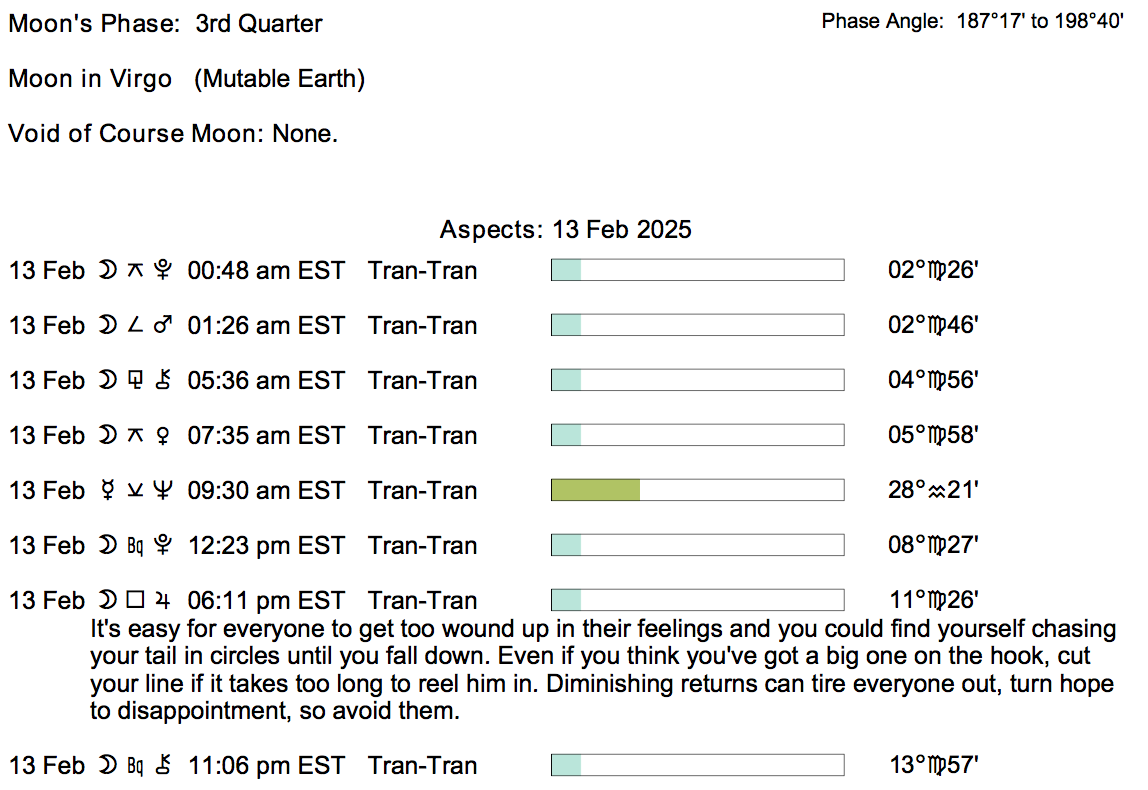Click the Venus glyph in the 07:35 am aspect
The image size is (1148, 790).
(165, 436)
